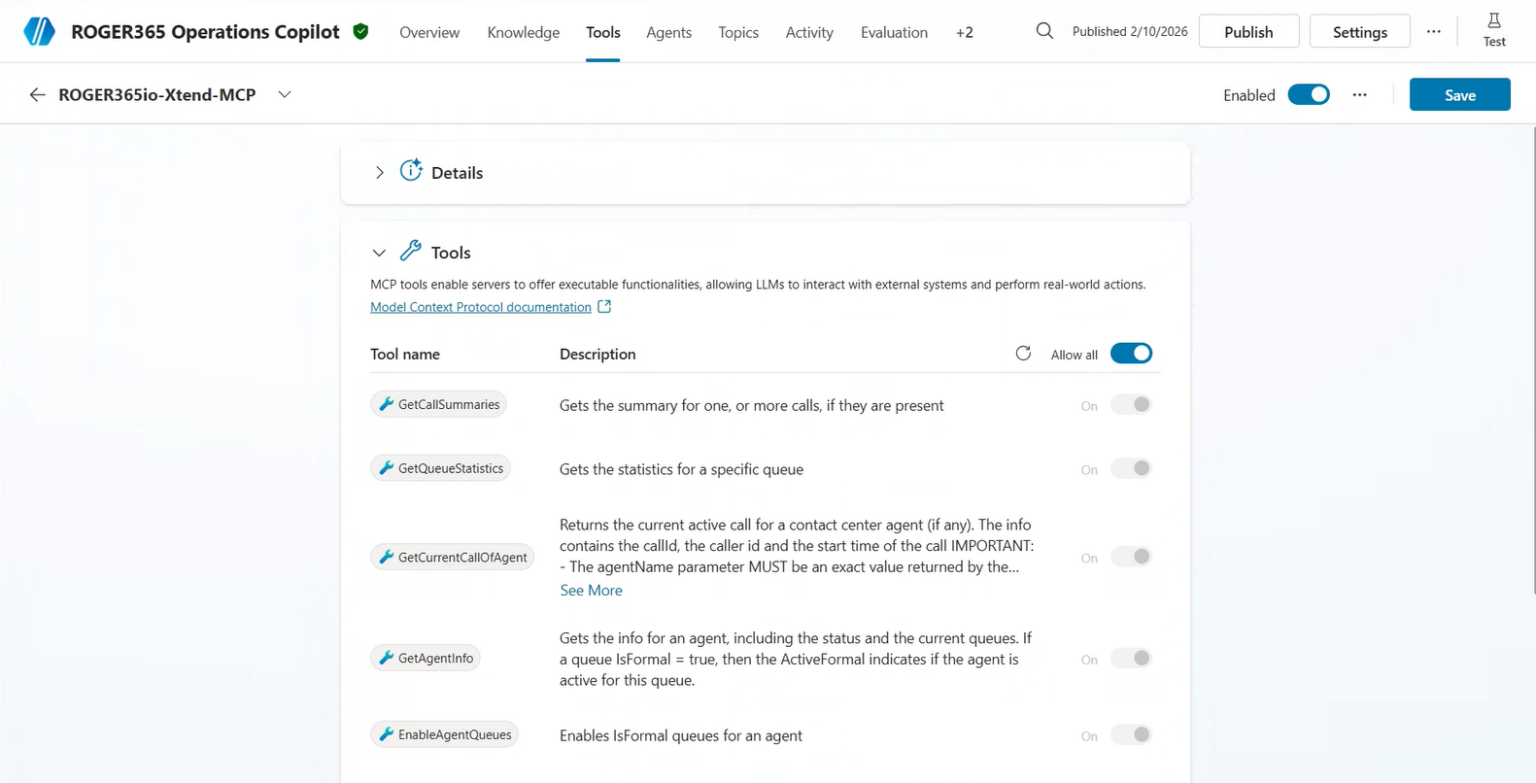1536x783 pixels.
Task: Open the ROGER365io-Xtend-MCP dropdown chevron
Action: click(x=284, y=94)
